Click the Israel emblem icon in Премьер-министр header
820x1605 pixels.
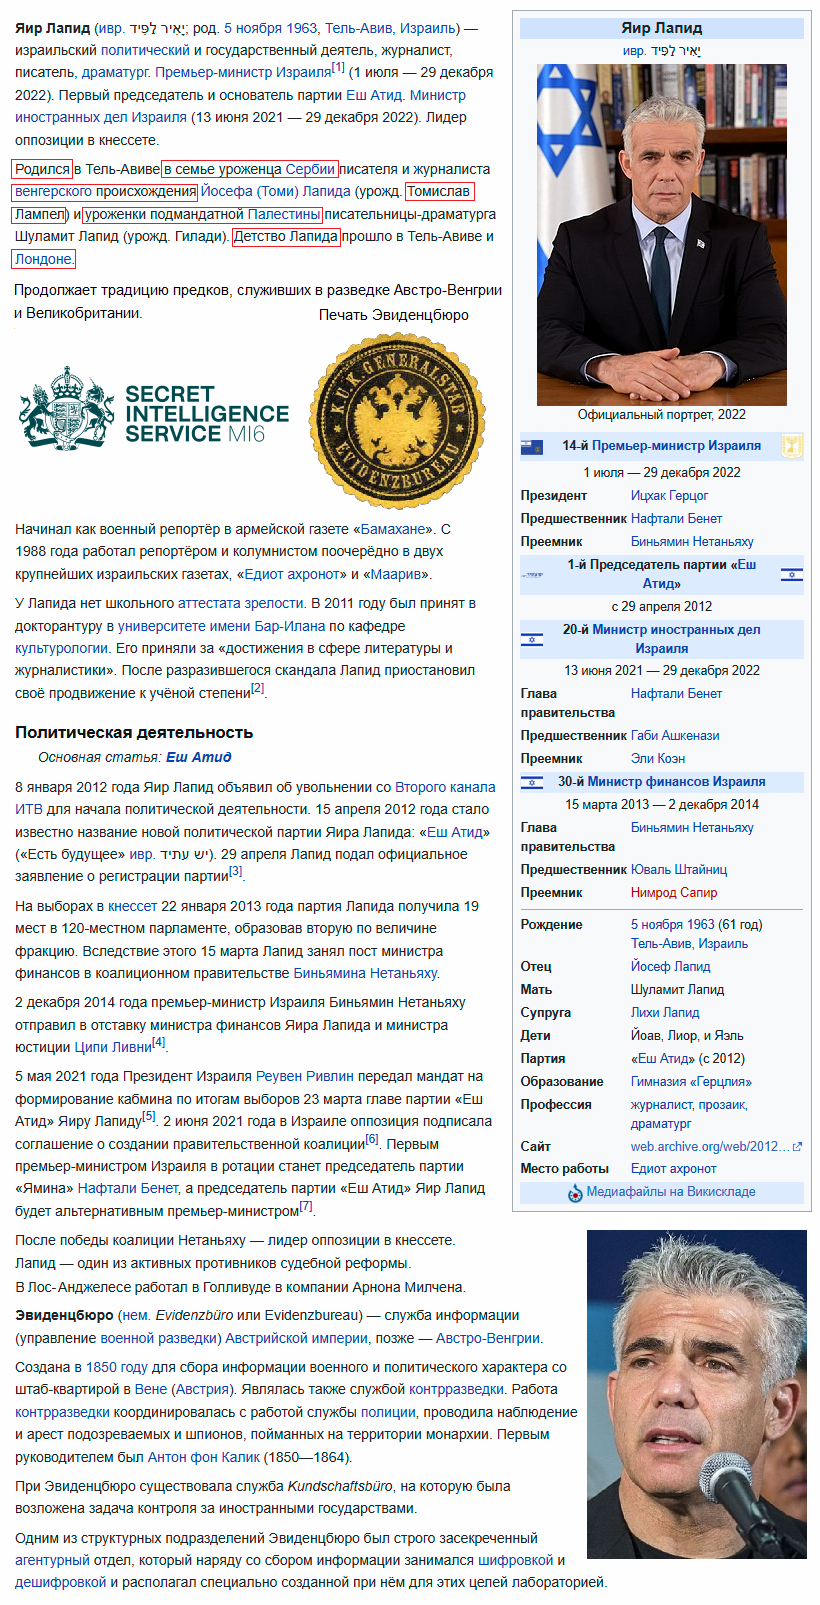792,447
